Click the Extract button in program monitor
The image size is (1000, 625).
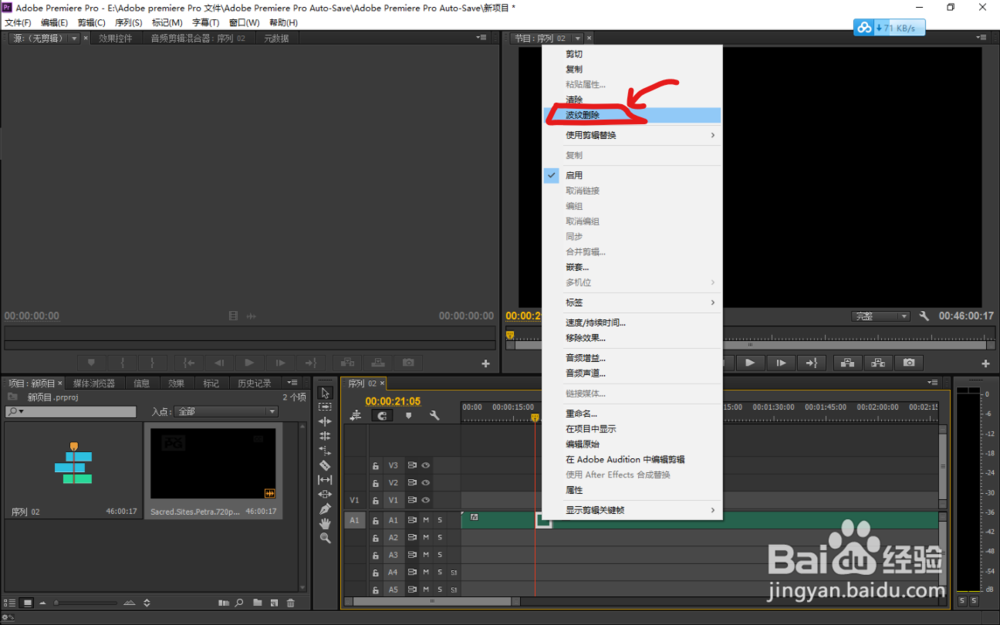click(x=878, y=363)
